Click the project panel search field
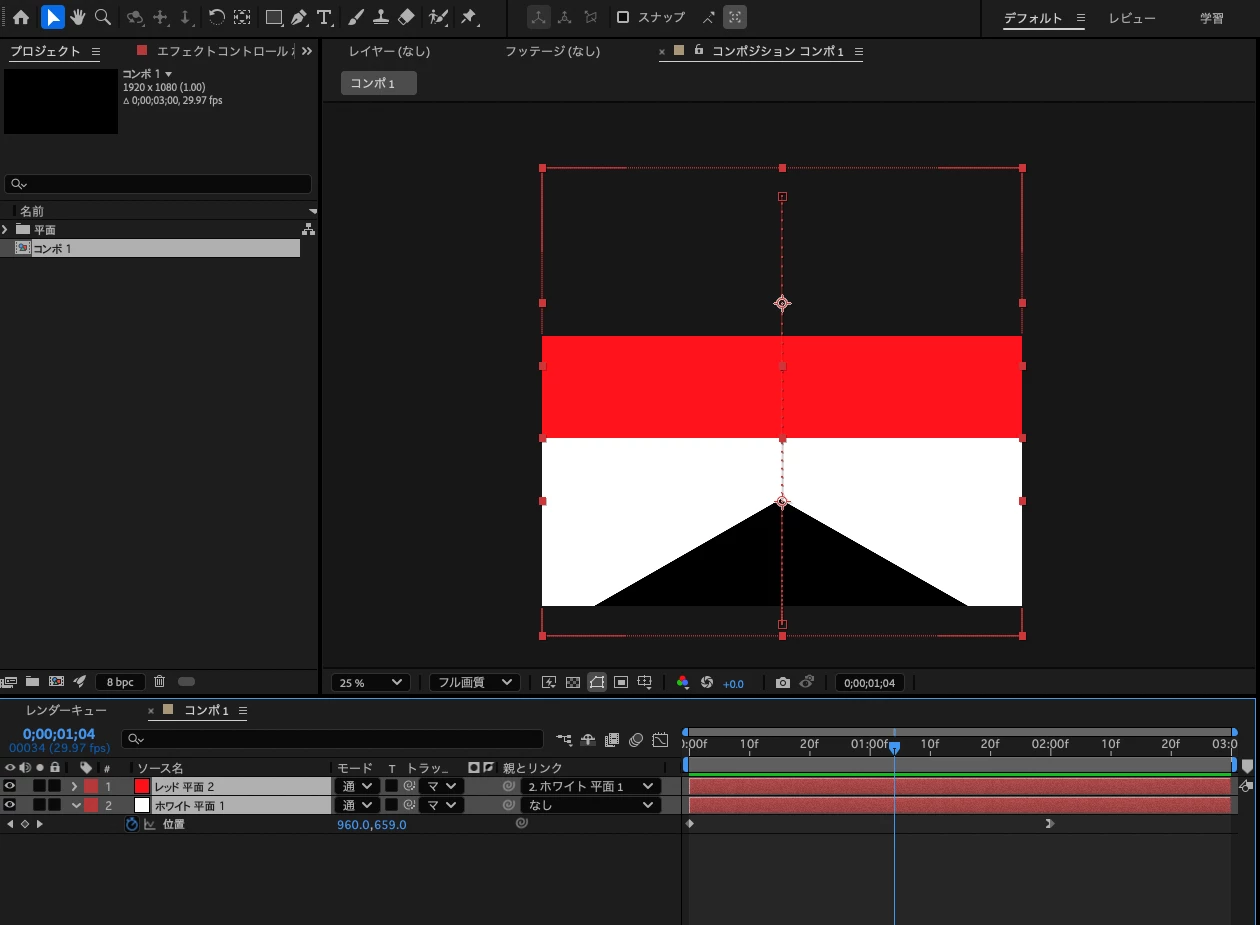 point(160,184)
